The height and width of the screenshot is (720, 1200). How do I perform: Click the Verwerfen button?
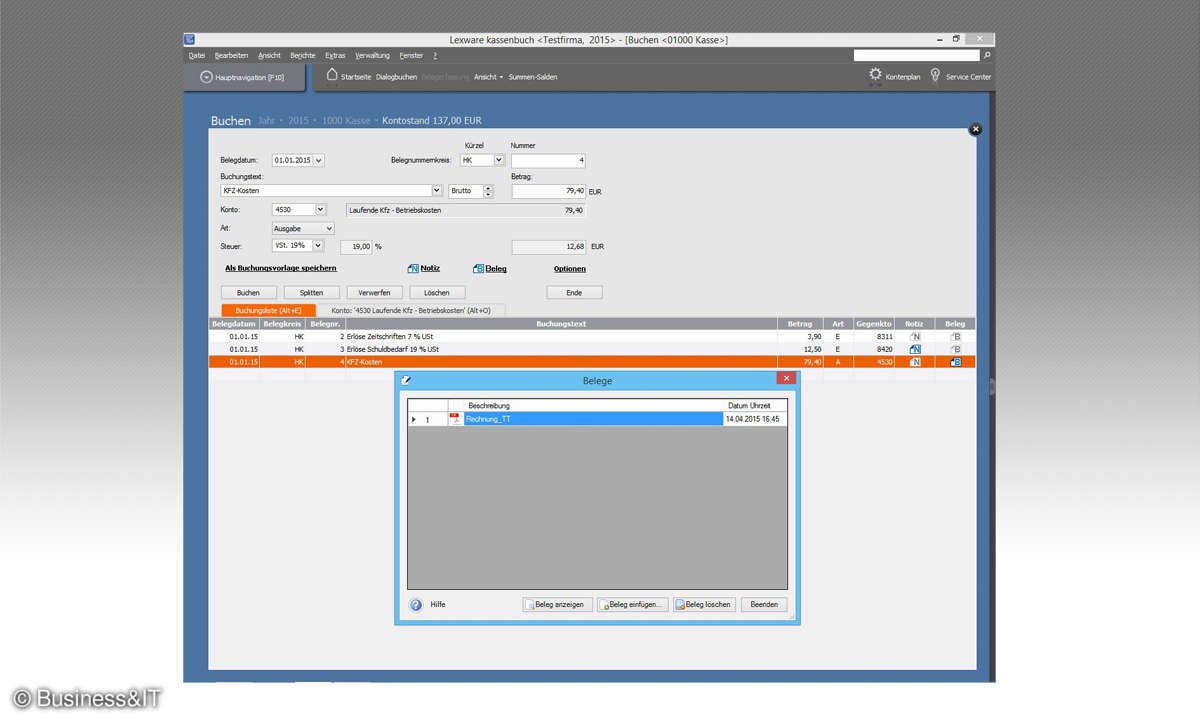point(374,293)
